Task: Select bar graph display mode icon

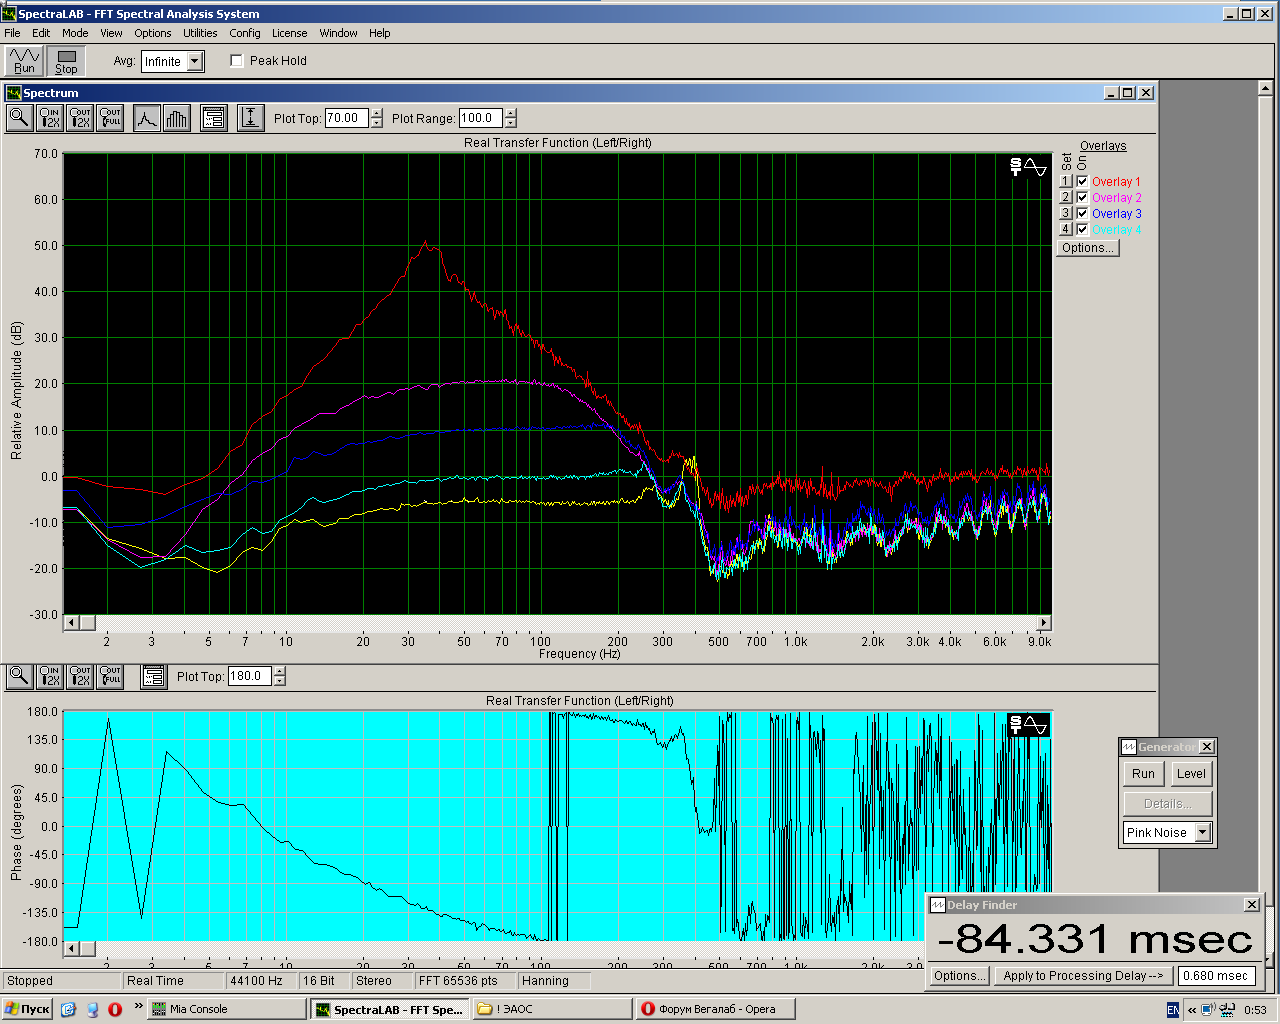Action: [x=176, y=118]
